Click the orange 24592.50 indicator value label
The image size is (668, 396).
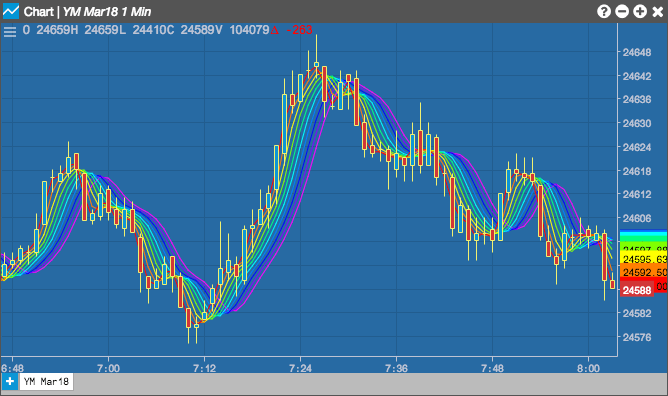tap(644, 272)
